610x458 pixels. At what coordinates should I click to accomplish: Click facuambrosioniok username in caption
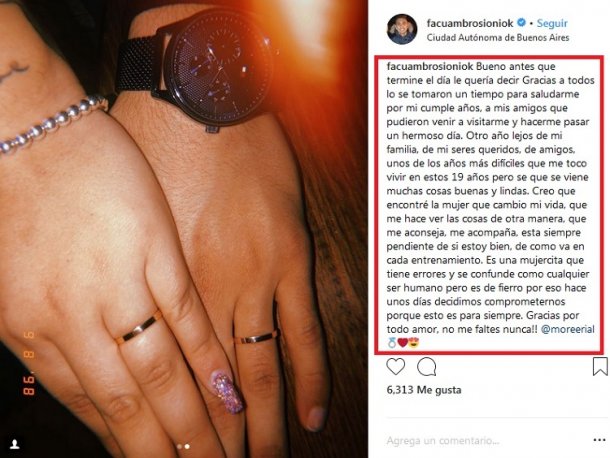(x=429, y=66)
